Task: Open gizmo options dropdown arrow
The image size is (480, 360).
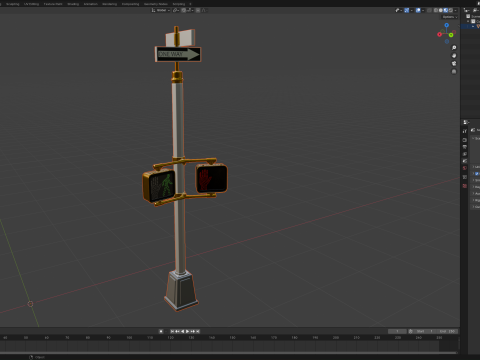Action: coord(412,10)
